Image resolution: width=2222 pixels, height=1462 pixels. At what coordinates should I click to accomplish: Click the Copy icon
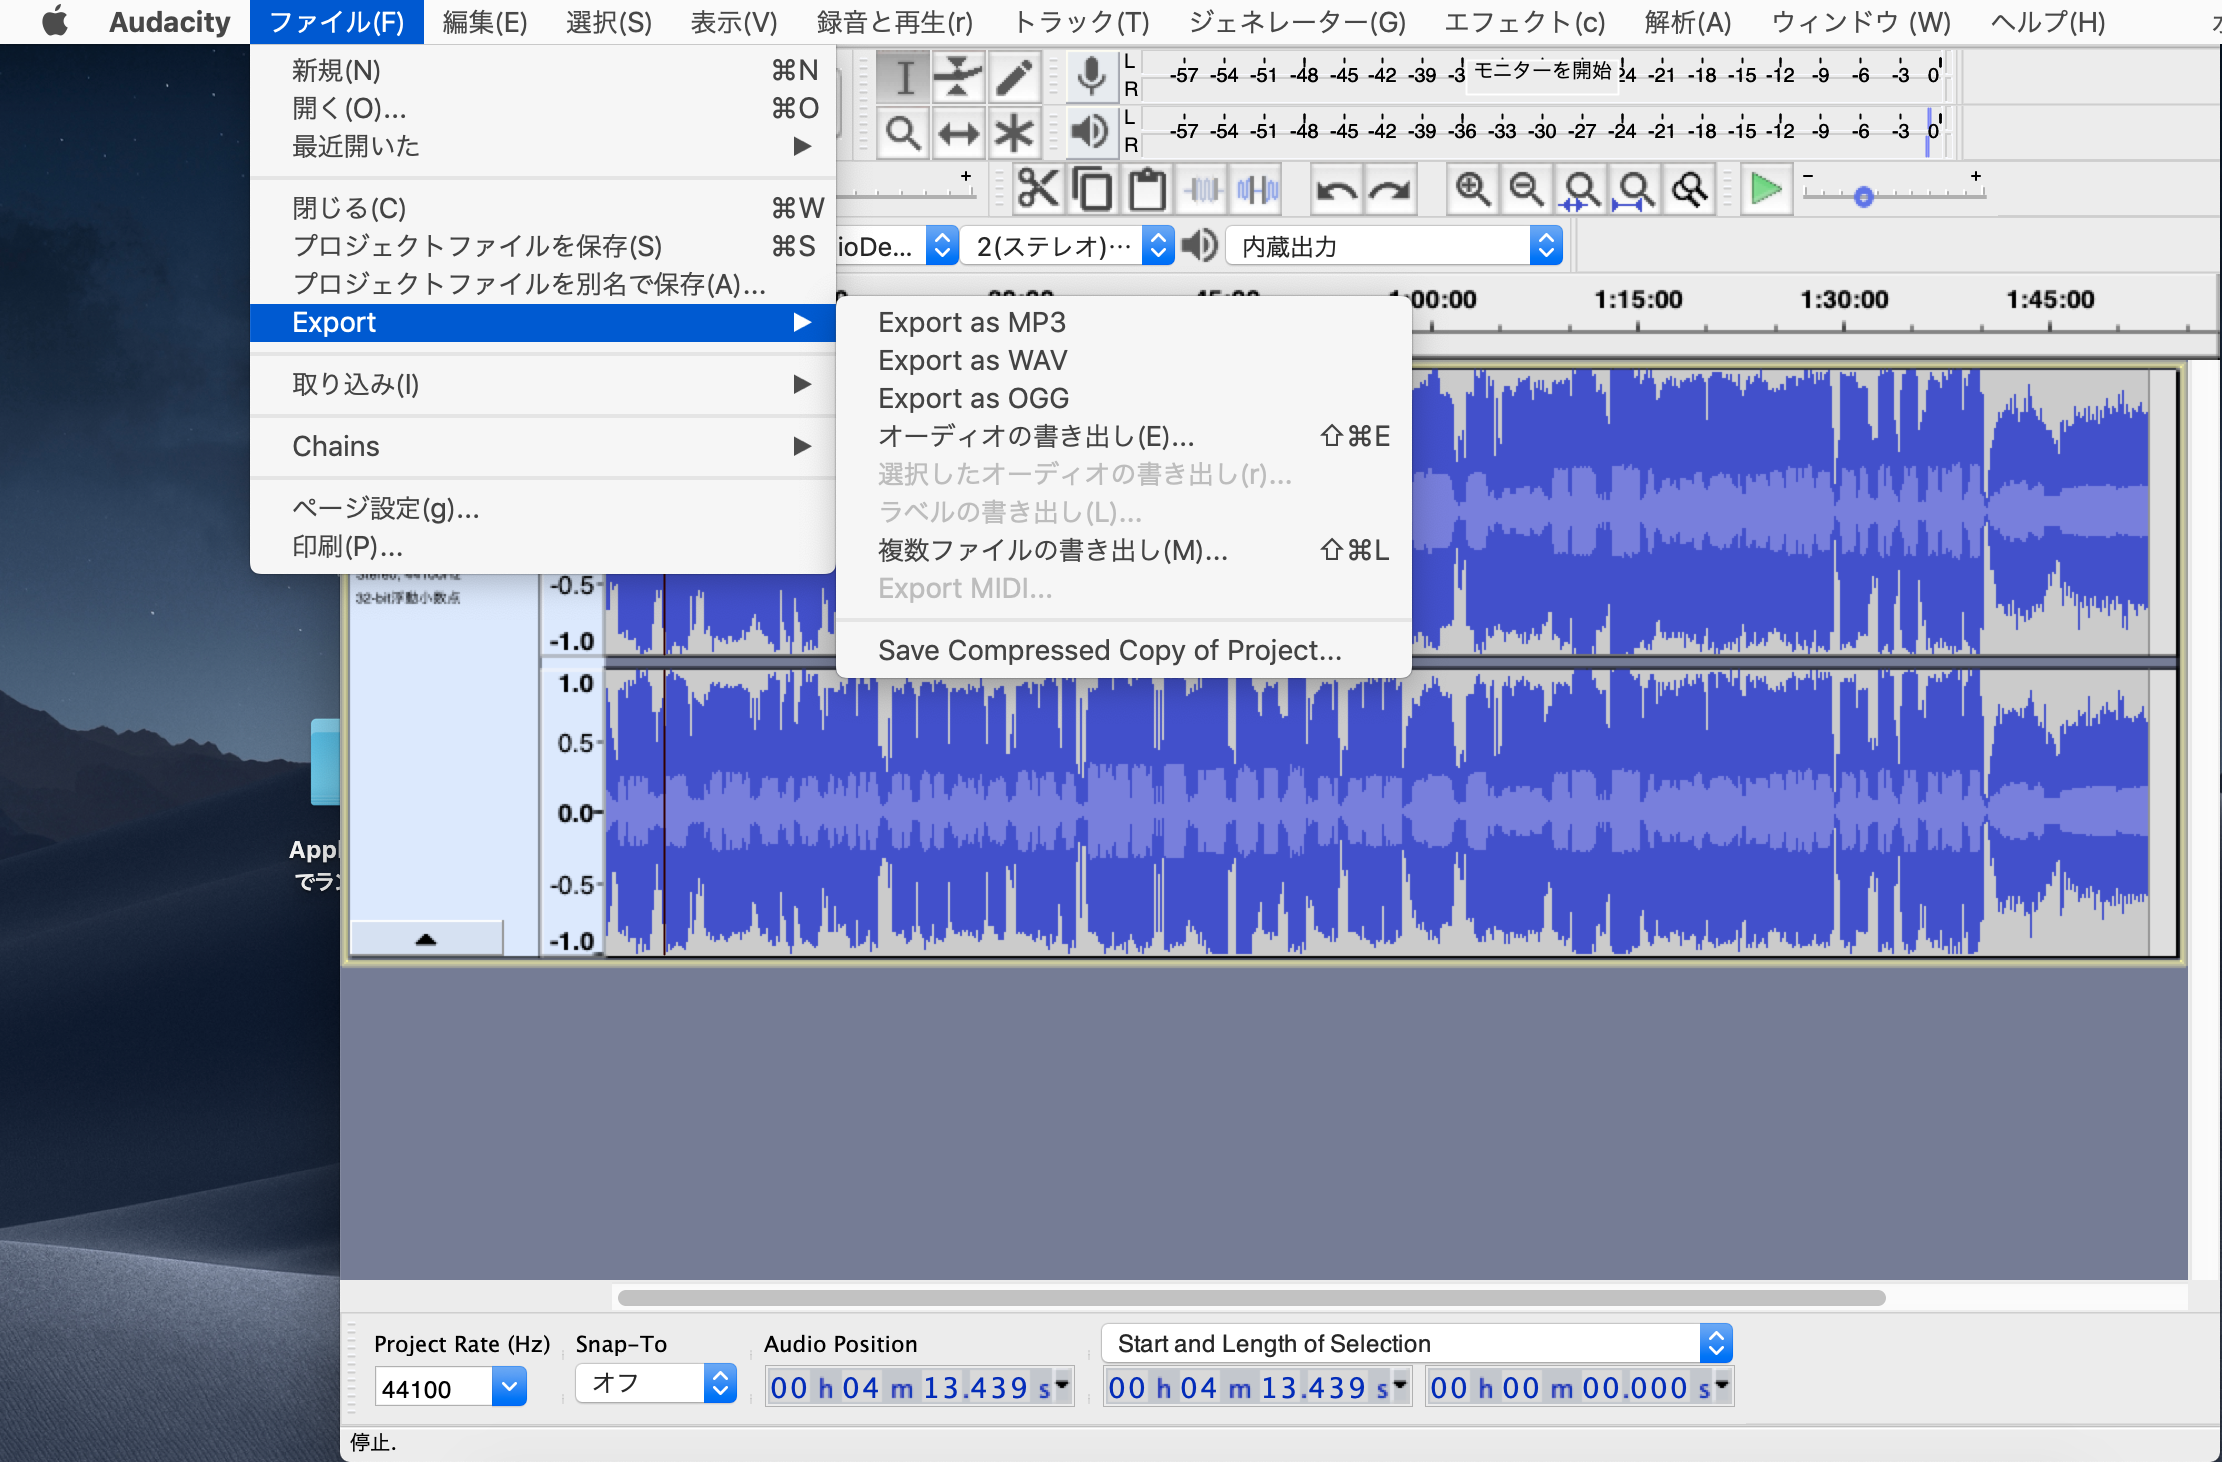click(x=1092, y=189)
